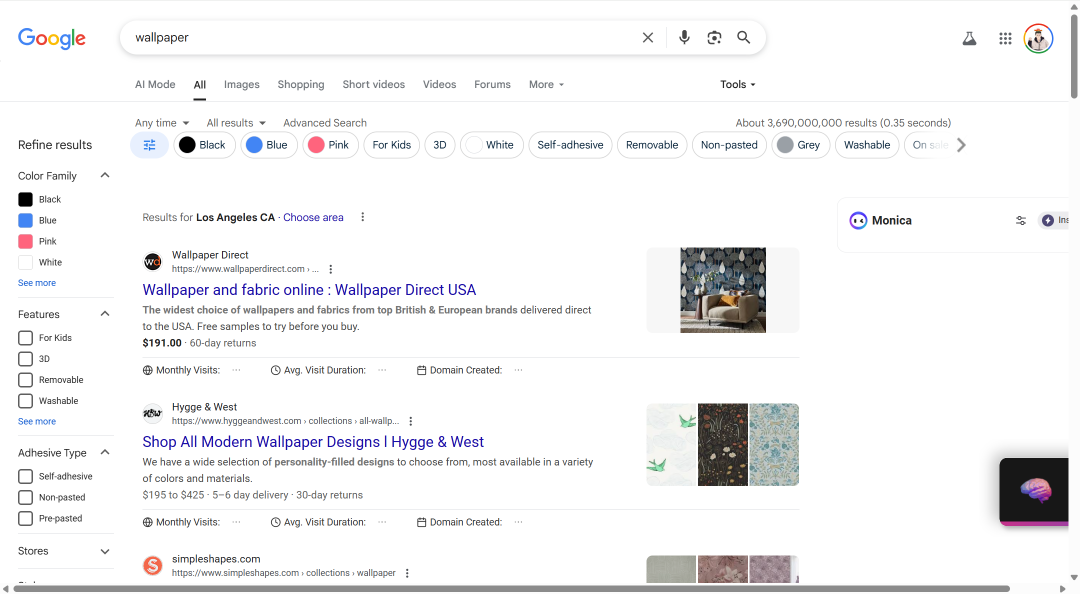The width and height of the screenshot is (1080, 594).
Task: Select the Removable filter chip
Action: click(652, 145)
